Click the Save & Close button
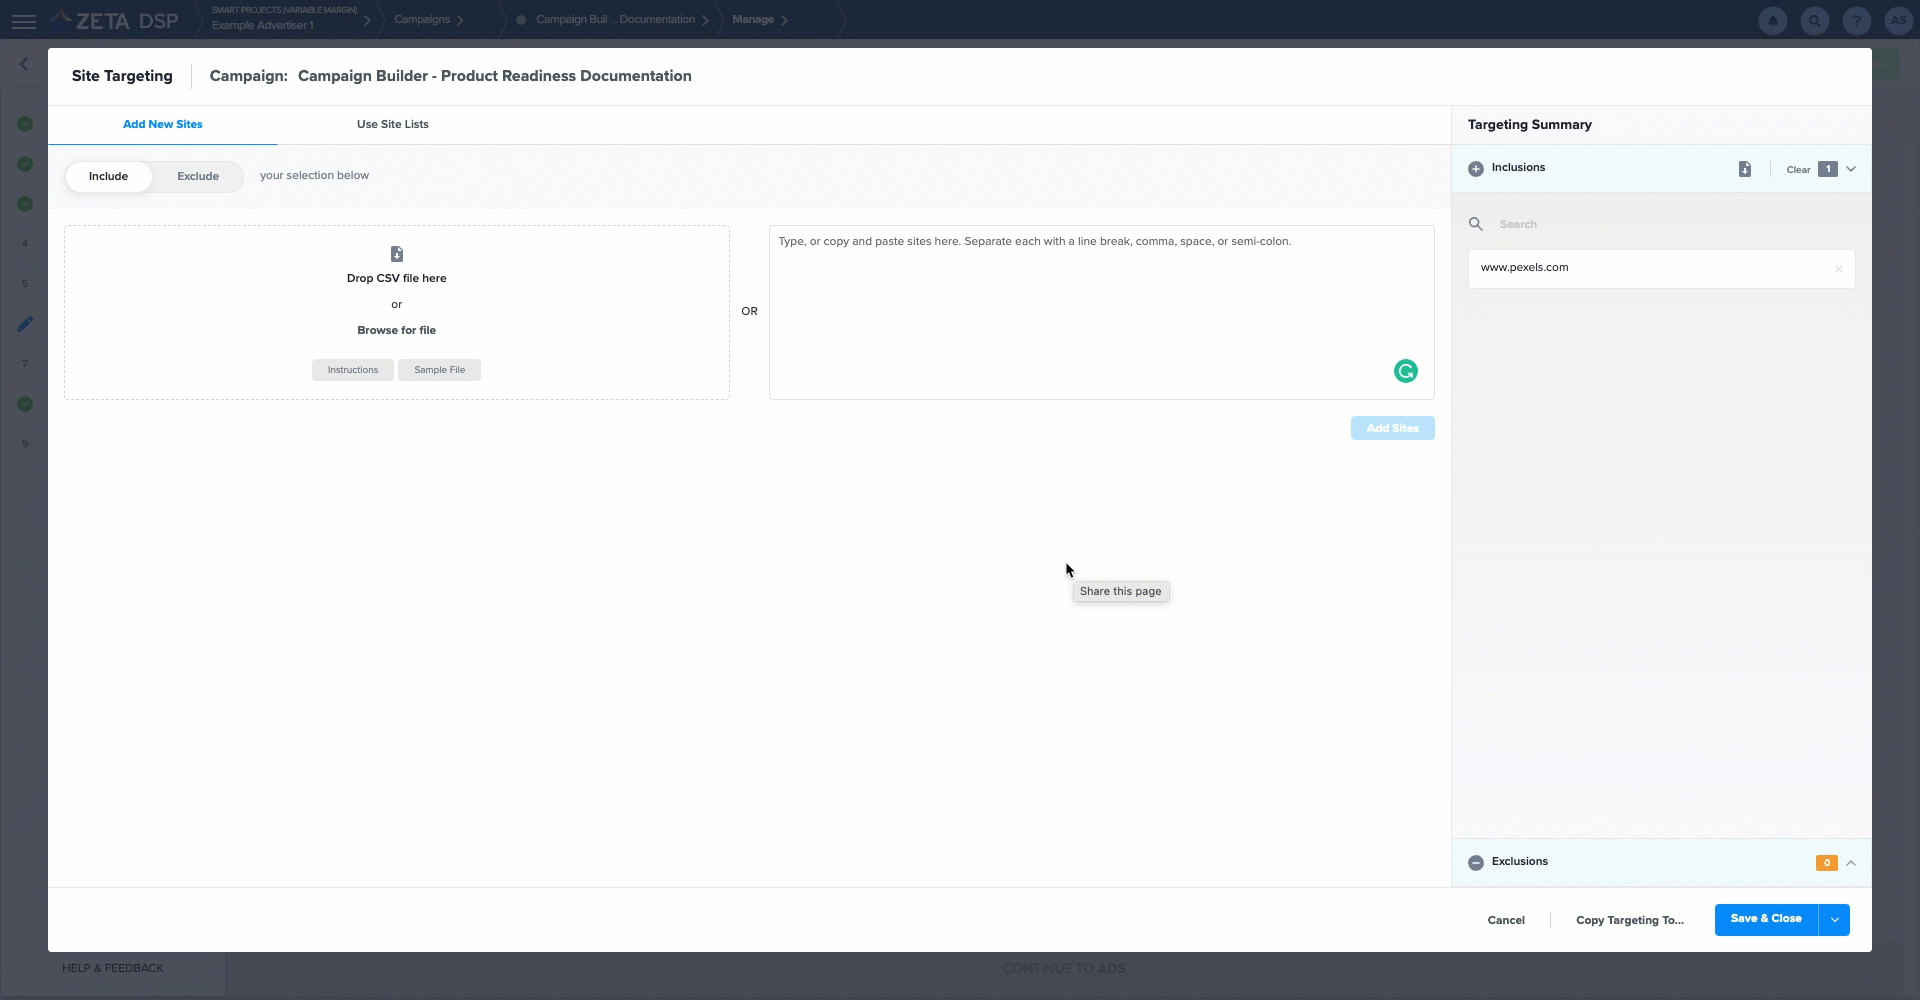This screenshot has height=1000, width=1920. (x=1765, y=919)
